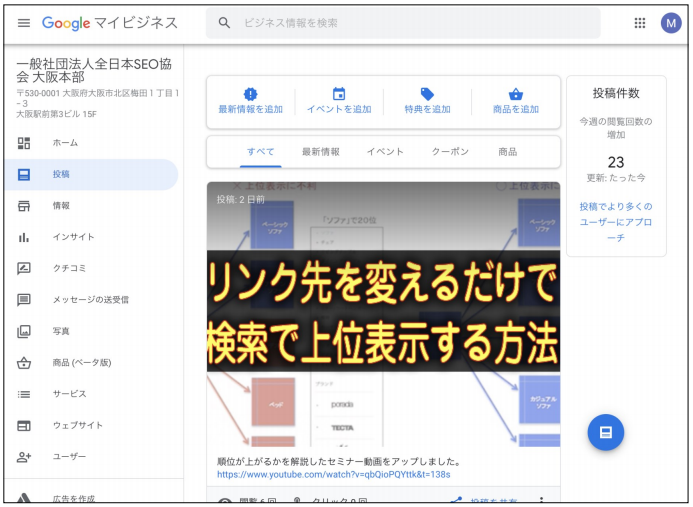The image size is (693, 507).
Task: Click 特典を追加 button label
Action: [x=427, y=109]
